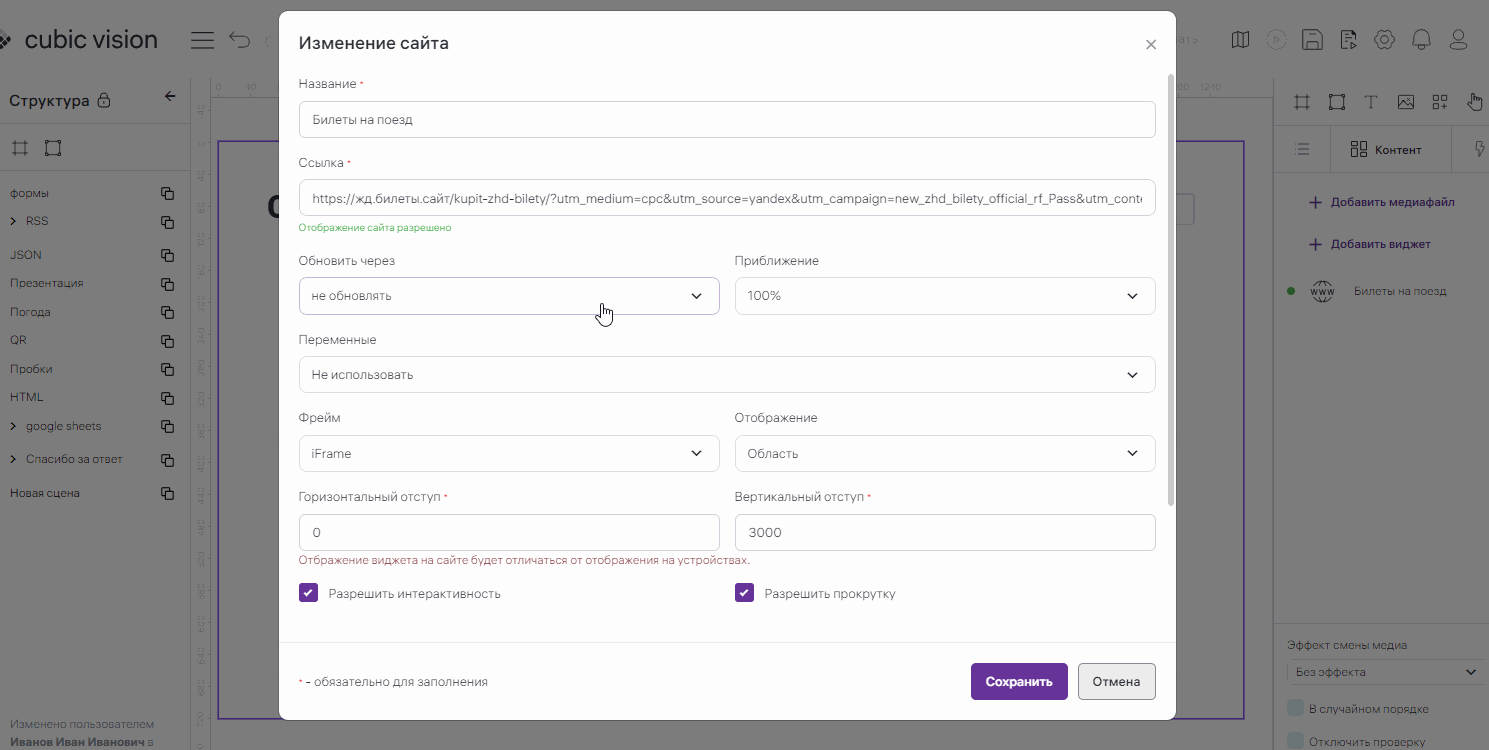Expand the Переменные dropdown
The height and width of the screenshot is (750, 1489).
[726, 375]
